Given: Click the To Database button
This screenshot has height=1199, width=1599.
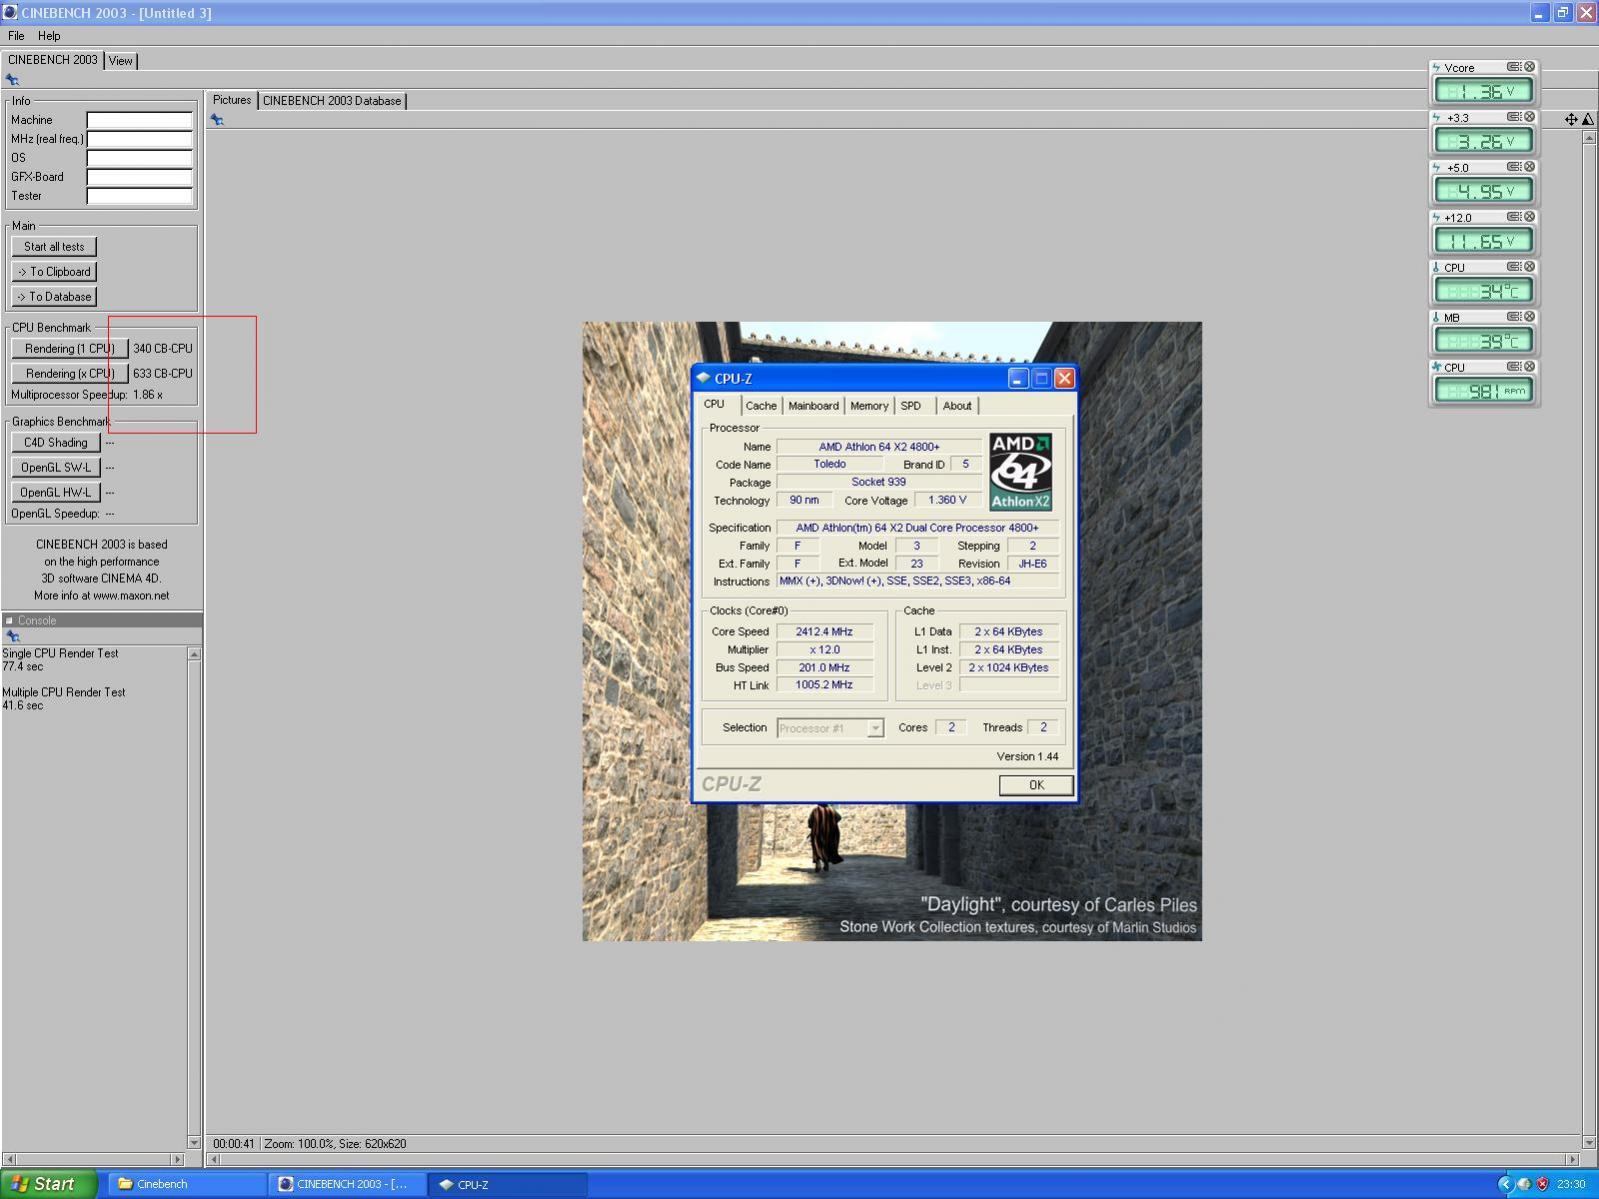Looking at the screenshot, I should pyautogui.click(x=54, y=297).
